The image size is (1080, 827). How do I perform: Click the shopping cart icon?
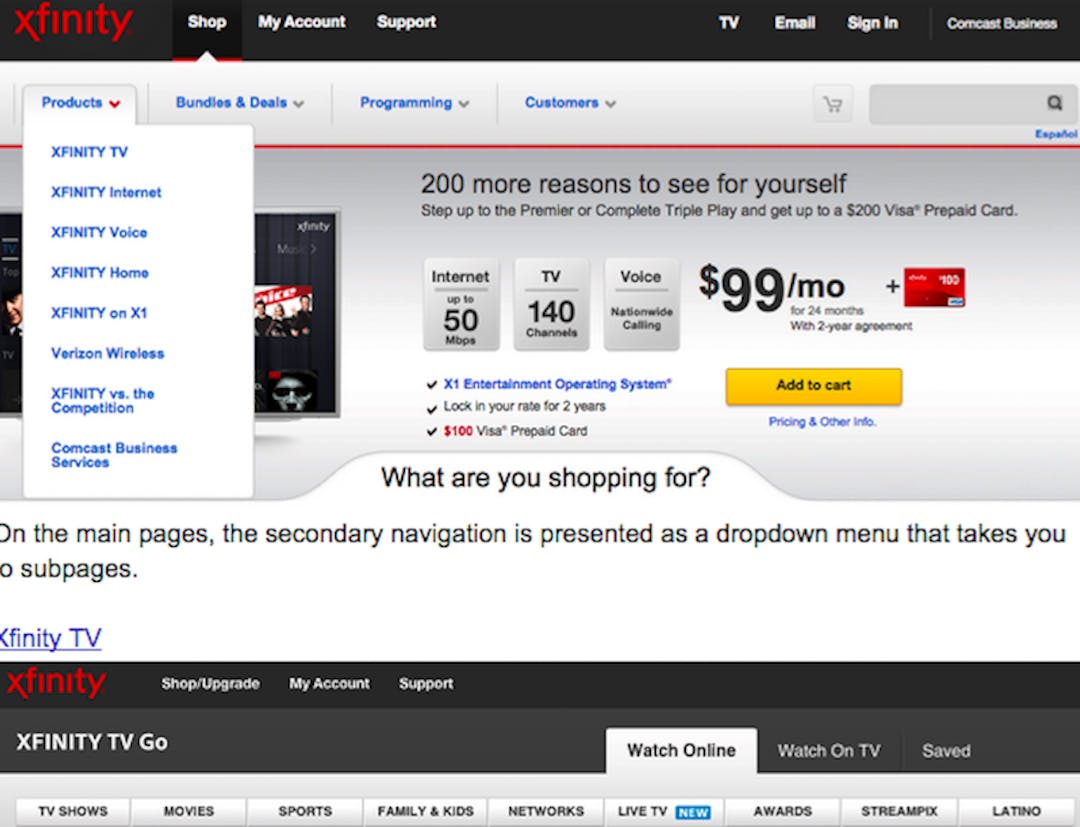pos(833,103)
